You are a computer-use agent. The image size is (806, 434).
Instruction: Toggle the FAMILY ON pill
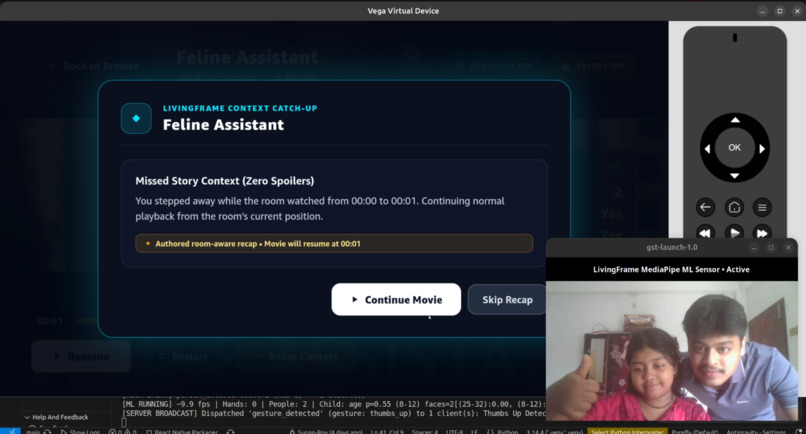pos(593,66)
